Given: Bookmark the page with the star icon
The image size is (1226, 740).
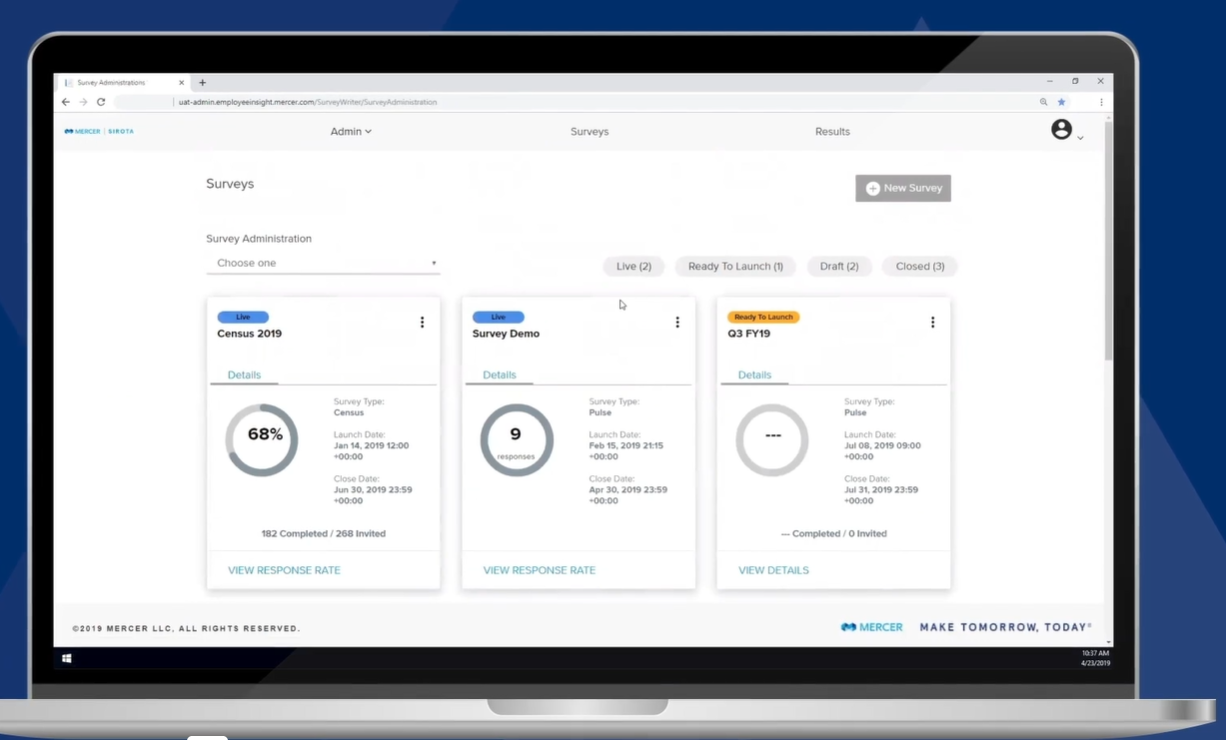Looking at the screenshot, I should click(x=1061, y=101).
